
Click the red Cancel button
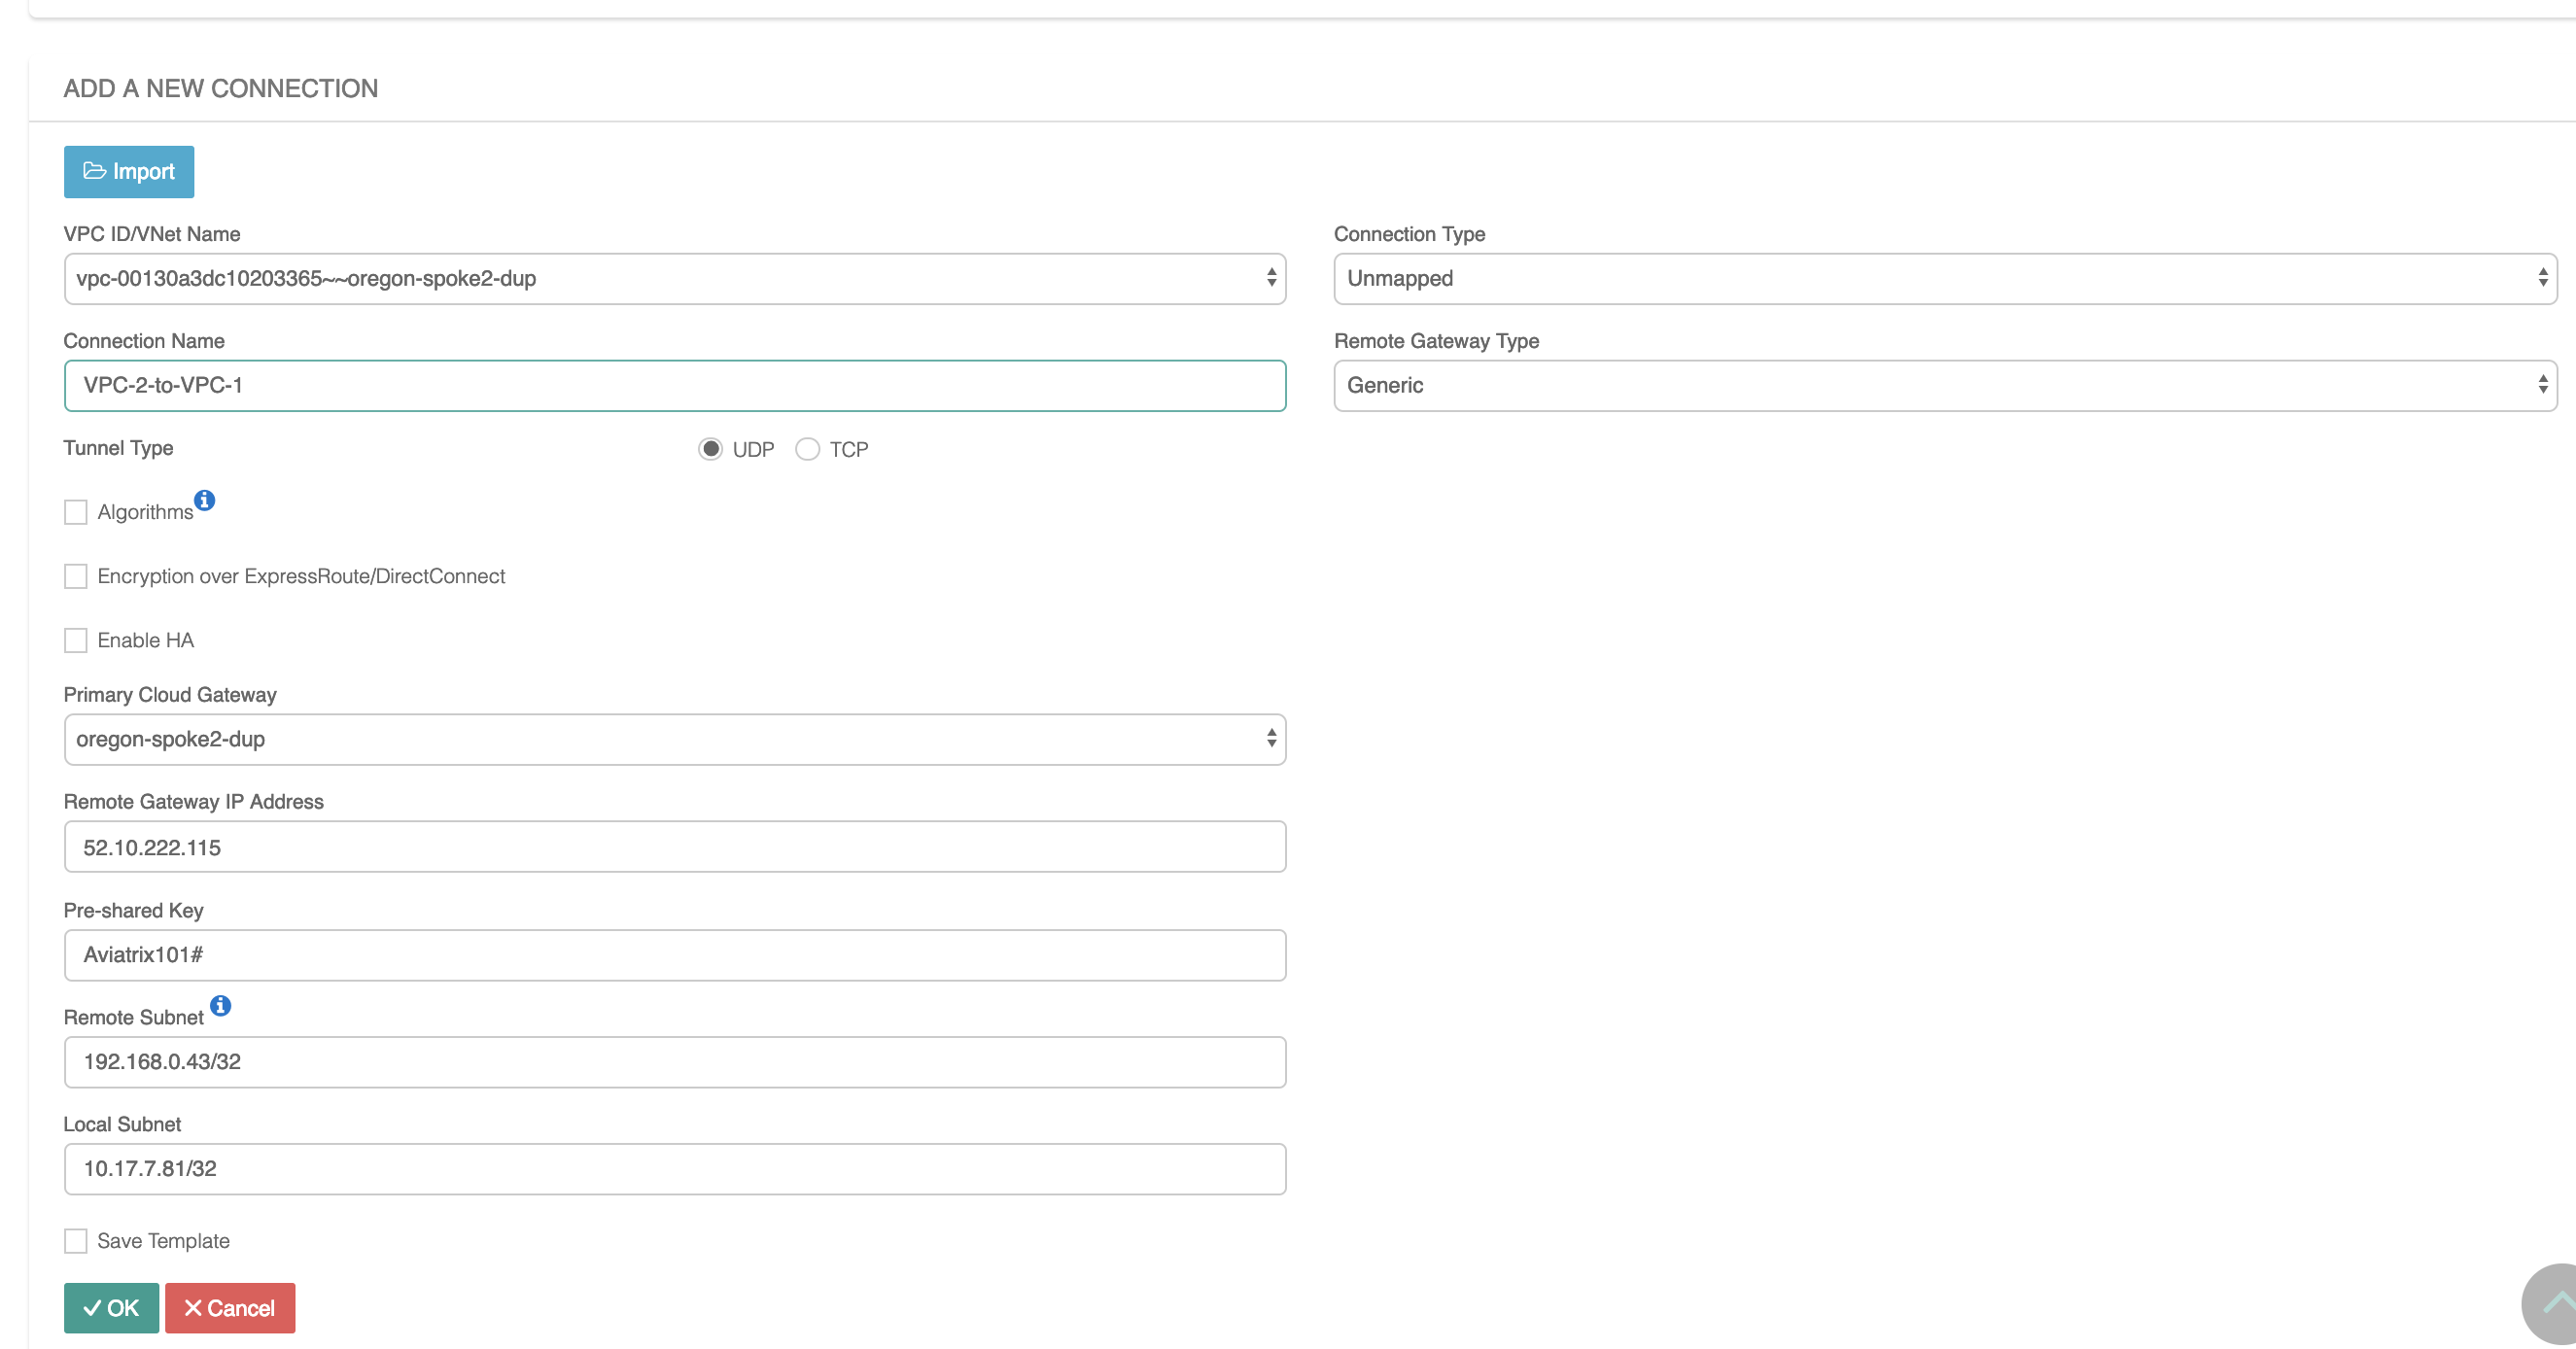230,1308
